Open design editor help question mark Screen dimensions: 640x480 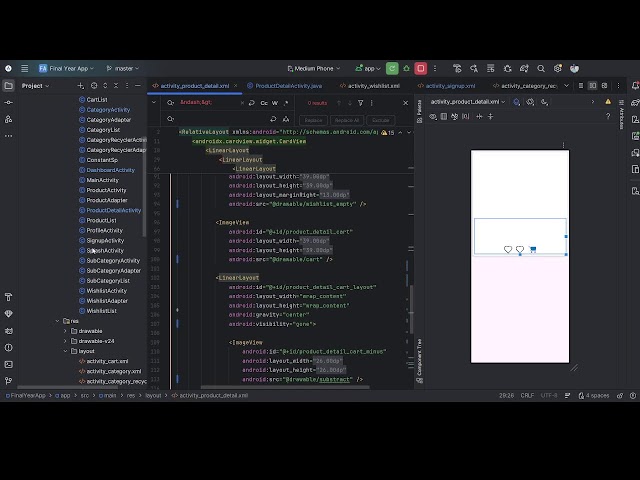(x=608, y=116)
